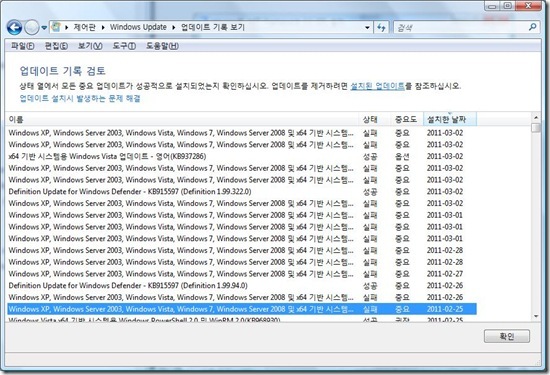
Task: Minimize the update history window
Action: (492, 6)
